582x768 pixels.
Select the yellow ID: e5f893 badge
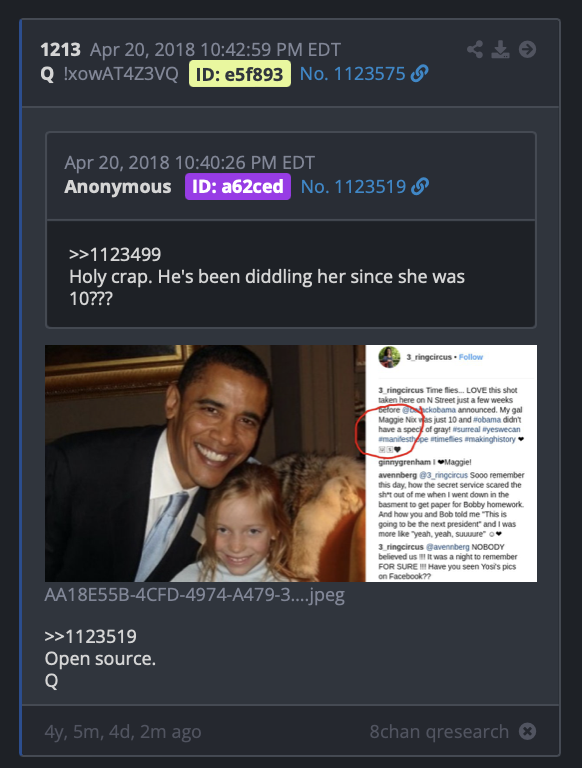click(x=240, y=74)
